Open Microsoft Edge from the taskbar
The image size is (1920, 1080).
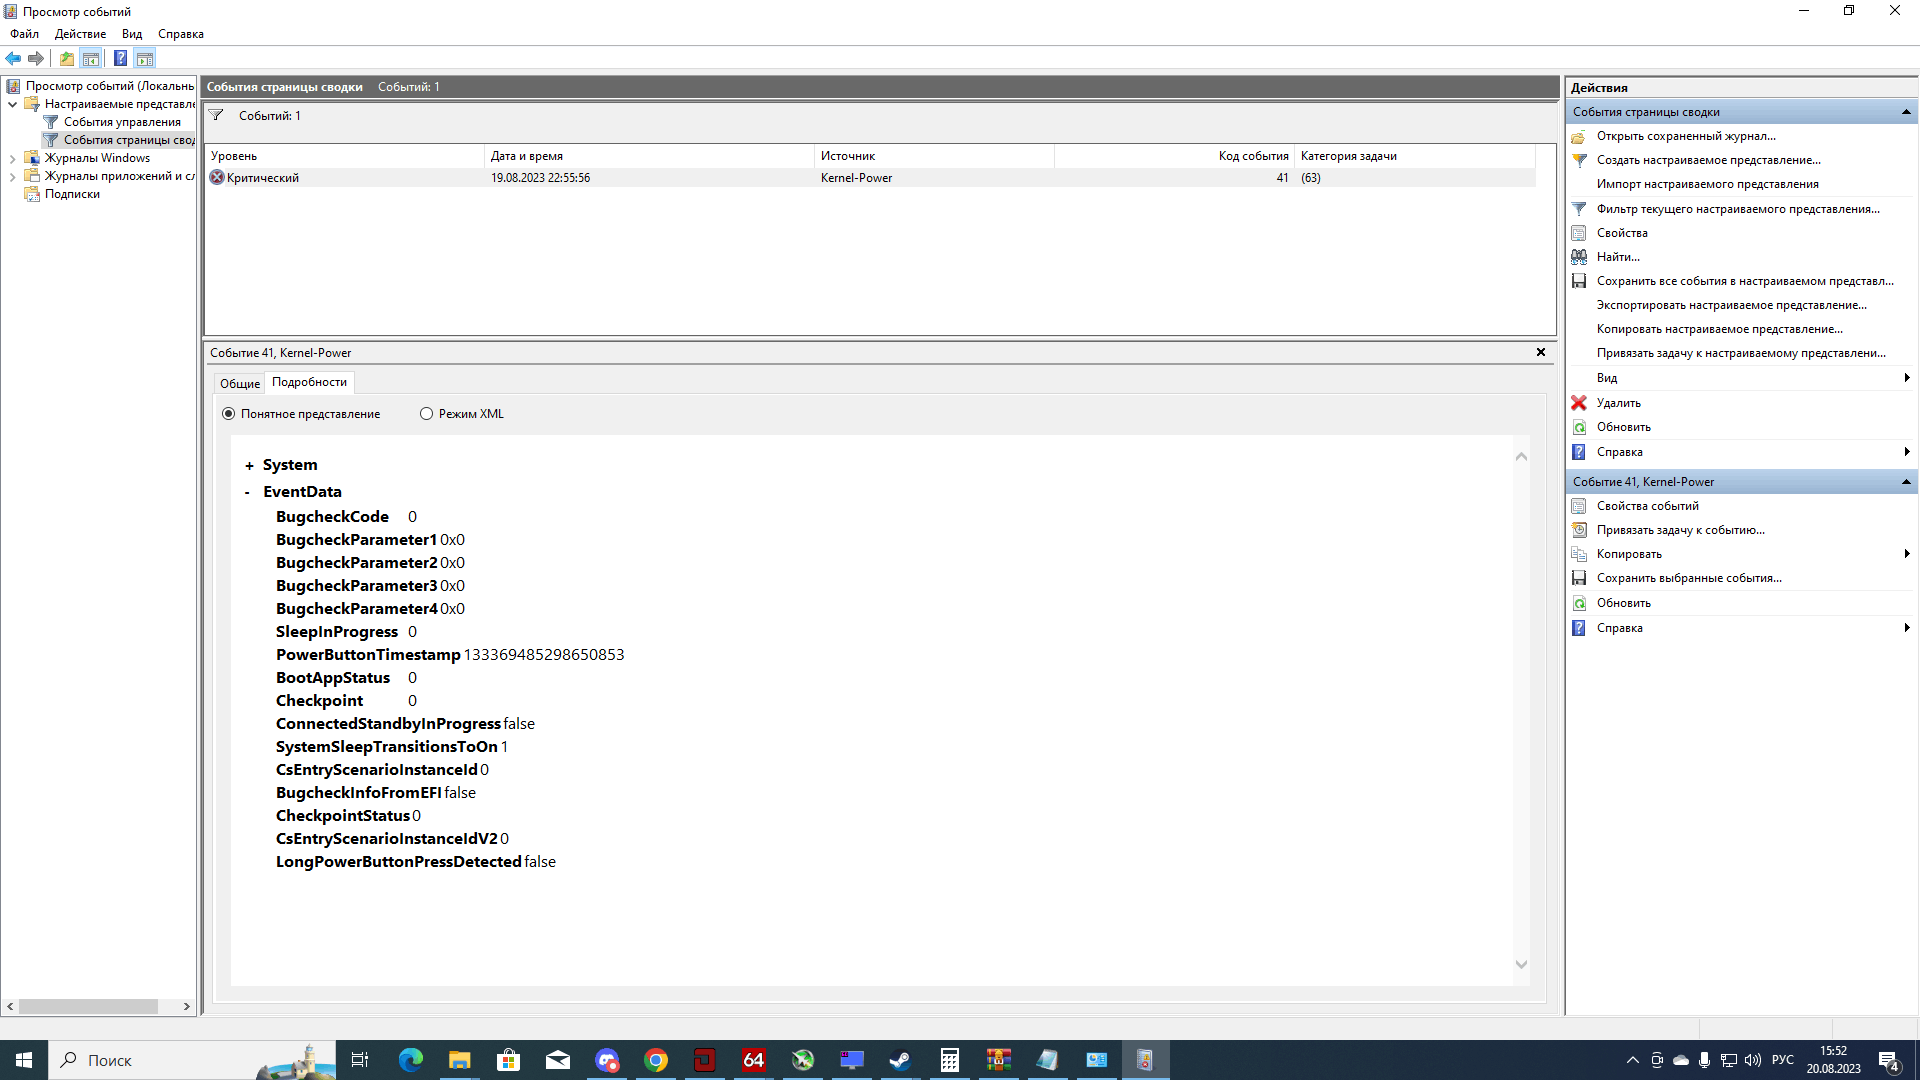411,1060
